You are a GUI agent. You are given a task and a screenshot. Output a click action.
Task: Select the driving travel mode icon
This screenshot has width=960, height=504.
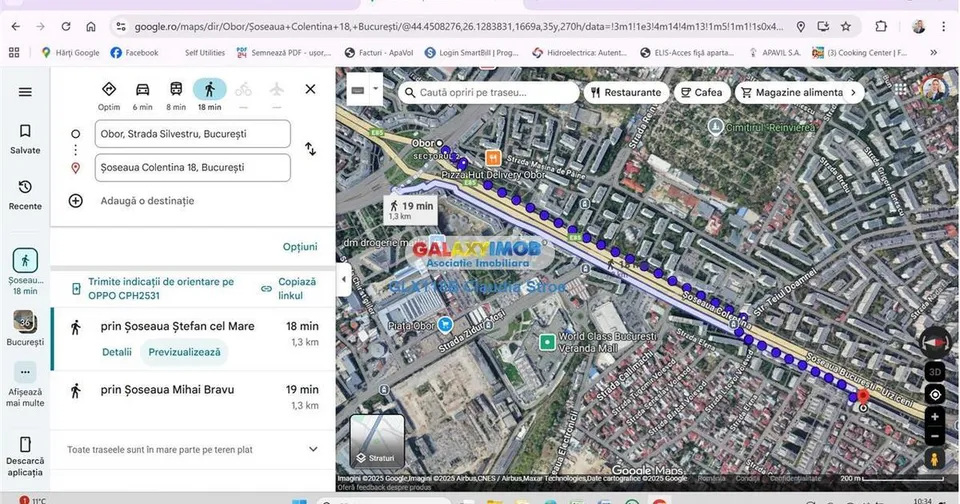(142, 89)
